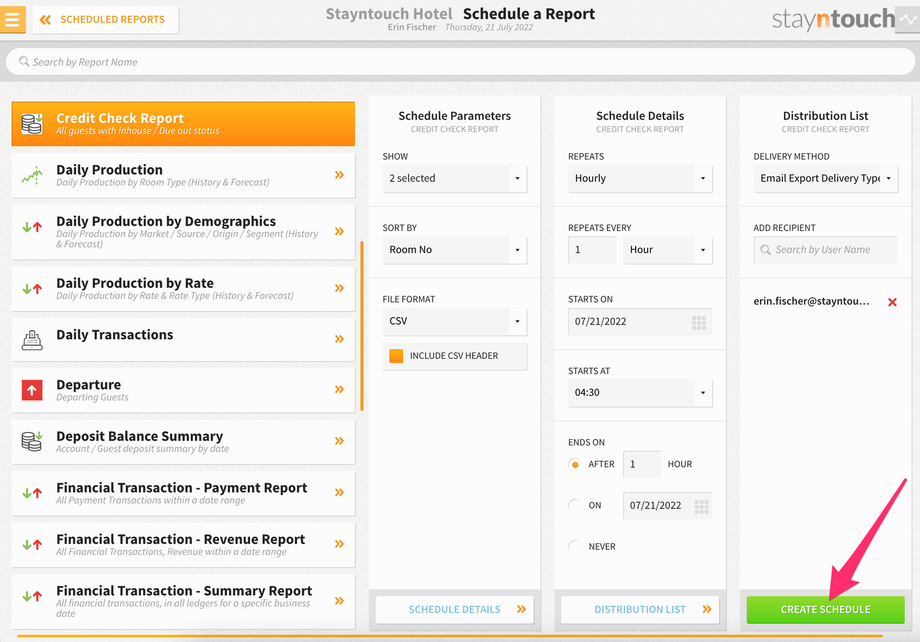Screen dimensions: 920x642
Task: Open the Repeats Hourly dropdown
Action: [640, 178]
